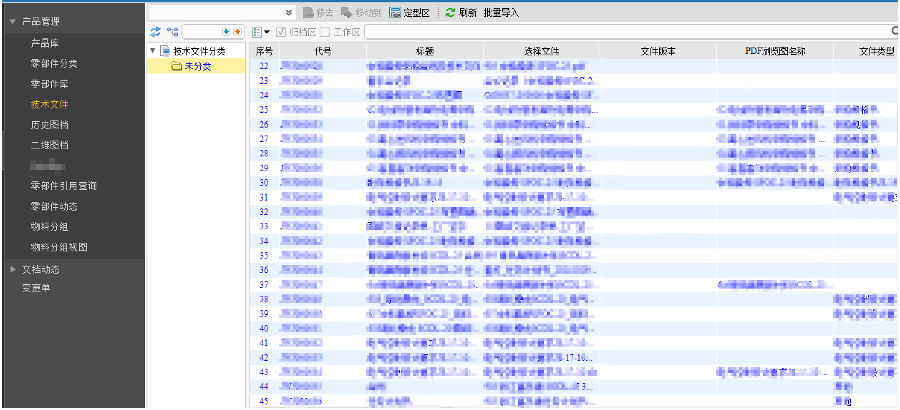The height and width of the screenshot is (410, 900).
Task: Select 技术文件 in the sidebar
Action: point(49,105)
